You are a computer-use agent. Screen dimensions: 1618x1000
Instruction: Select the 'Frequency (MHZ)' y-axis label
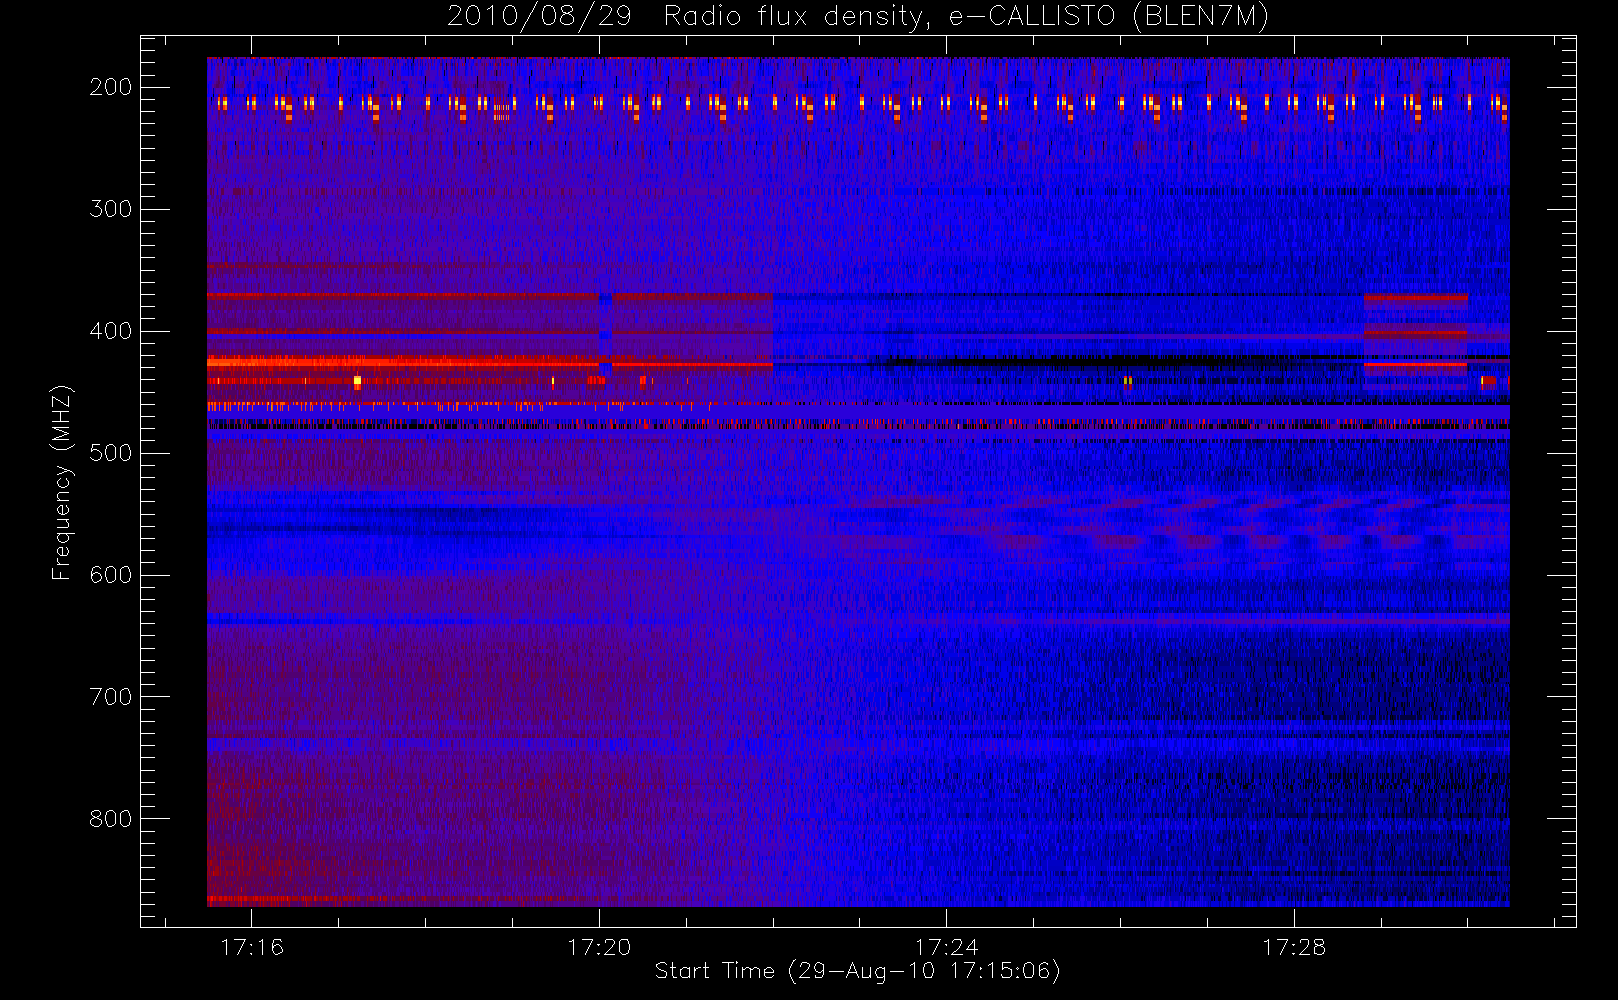(62, 482)
